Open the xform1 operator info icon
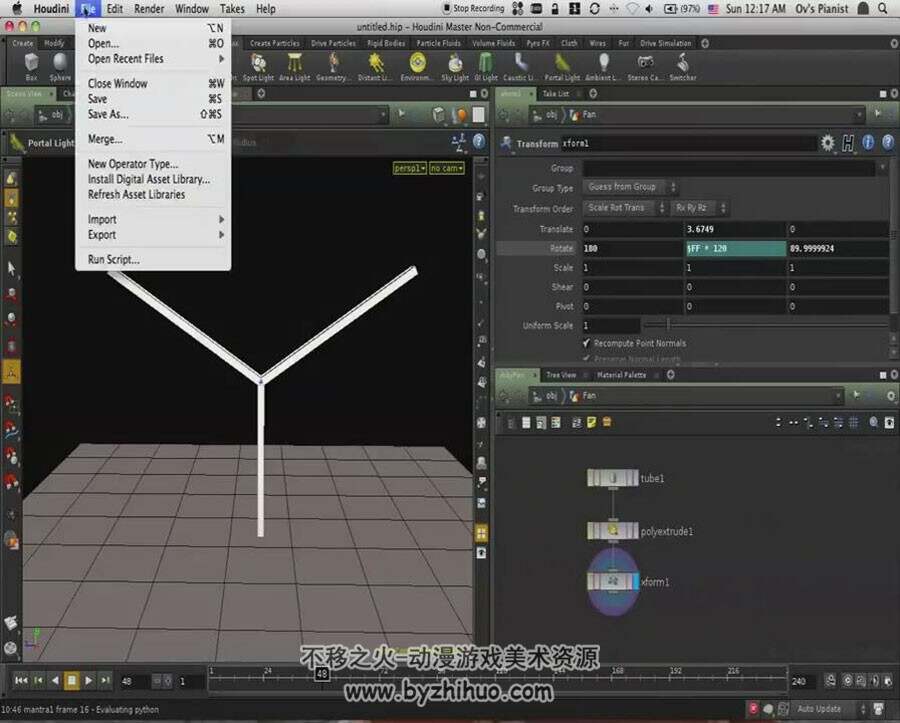 pyautogui.click(x=868, y=142)
